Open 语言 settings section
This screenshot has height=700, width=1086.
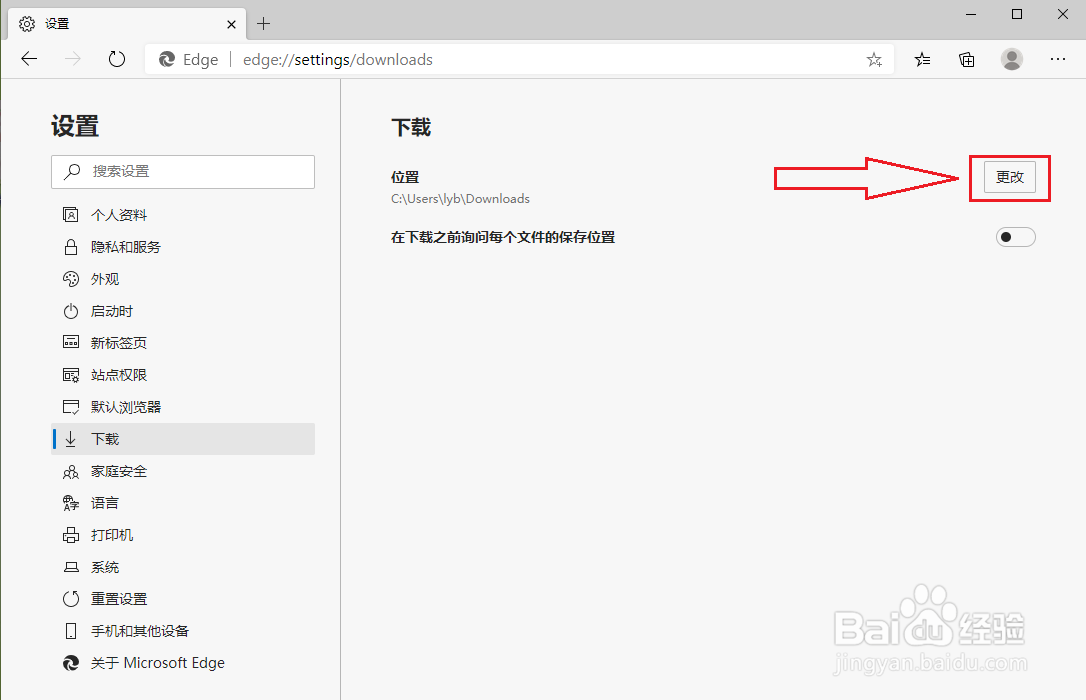tap(183, 503)
